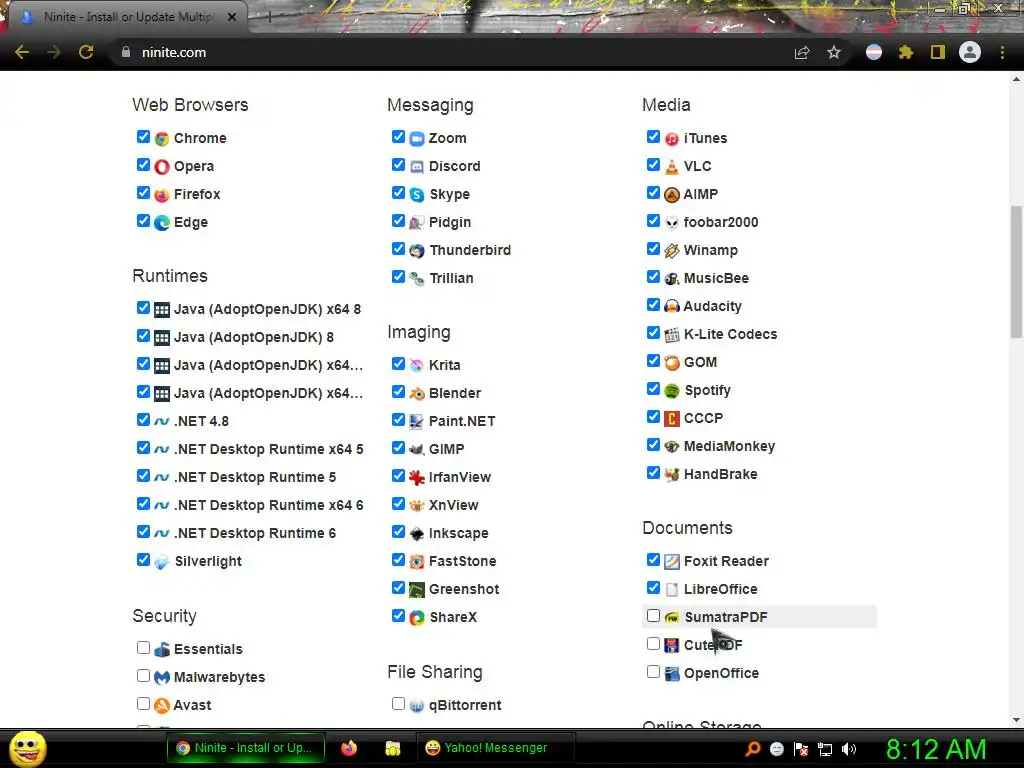The width and height of the screenshot is (1024, 768).
Task: Open the smiley start button on taskbar
Action: coord(27,748)
